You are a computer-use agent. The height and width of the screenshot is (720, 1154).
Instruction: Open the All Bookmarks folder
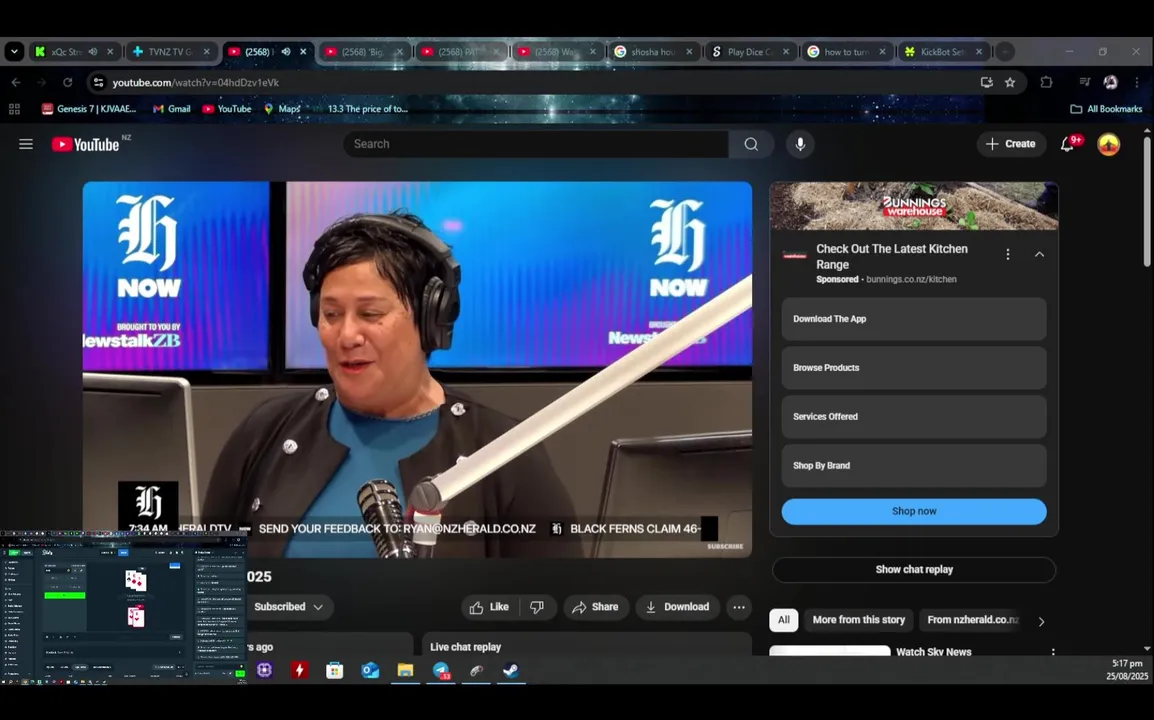tap(1106, 109)
